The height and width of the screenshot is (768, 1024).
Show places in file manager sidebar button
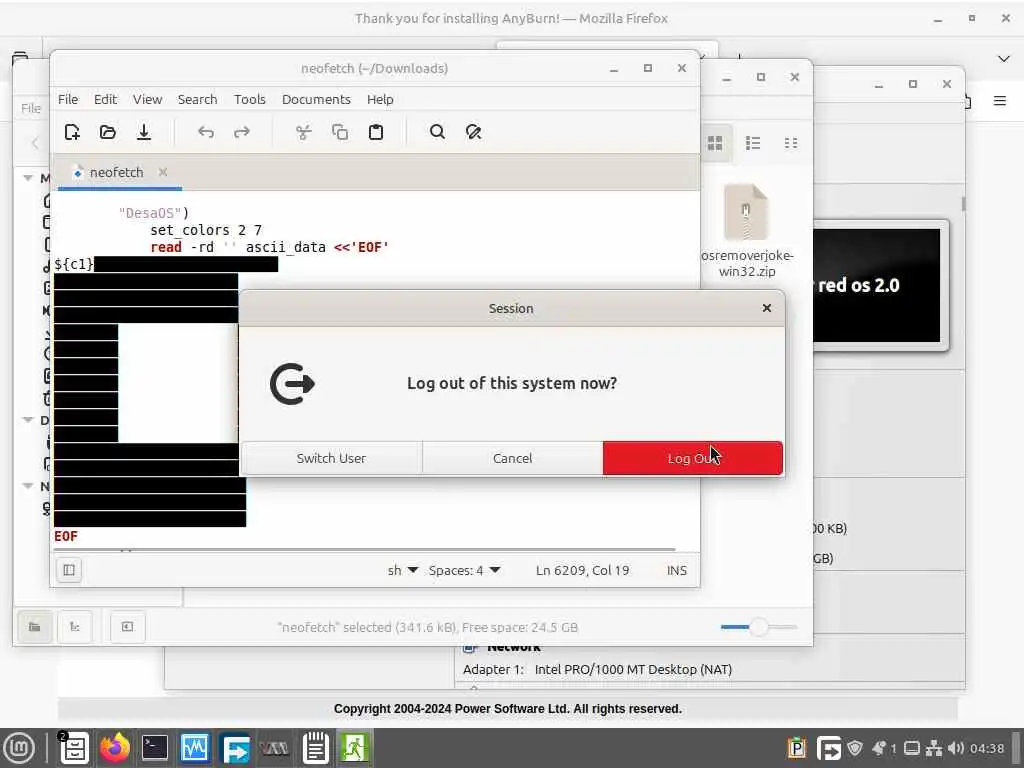(35, 627)
